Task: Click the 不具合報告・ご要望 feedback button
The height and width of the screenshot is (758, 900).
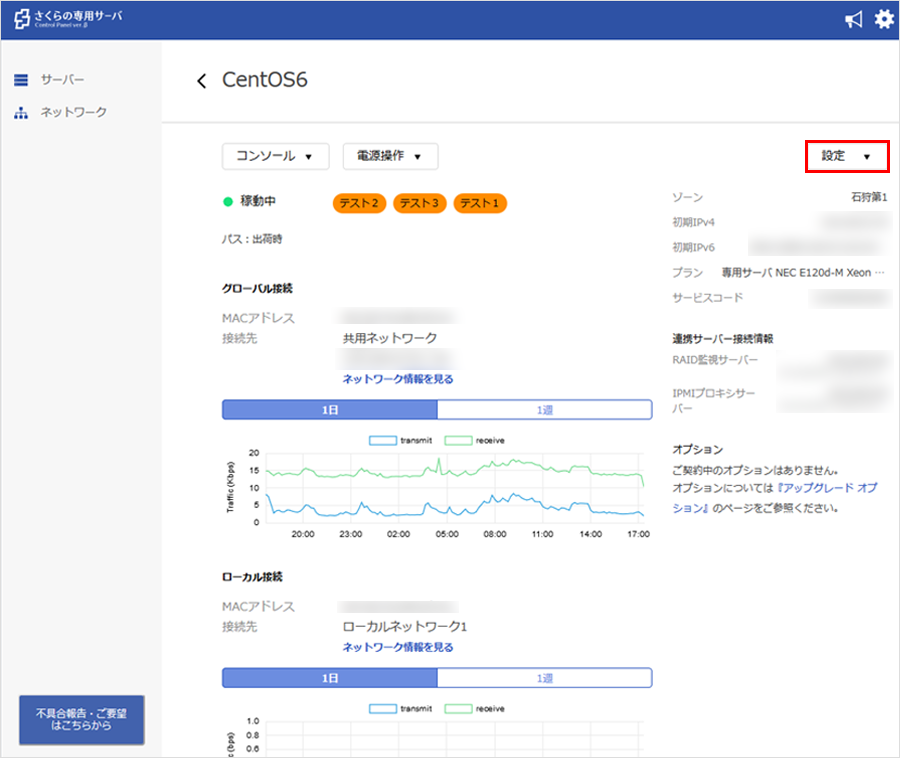Action: tap(82, 720)
